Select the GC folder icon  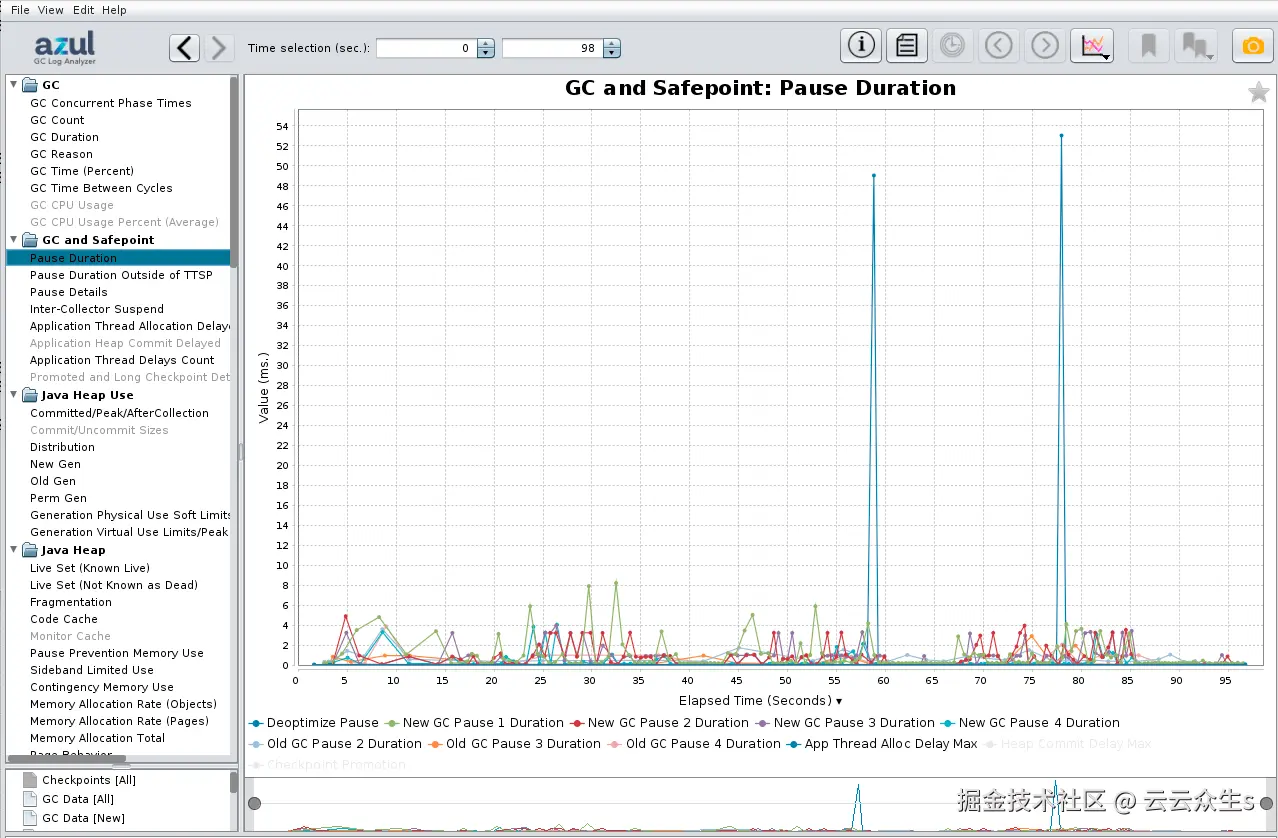pos(30,85)
